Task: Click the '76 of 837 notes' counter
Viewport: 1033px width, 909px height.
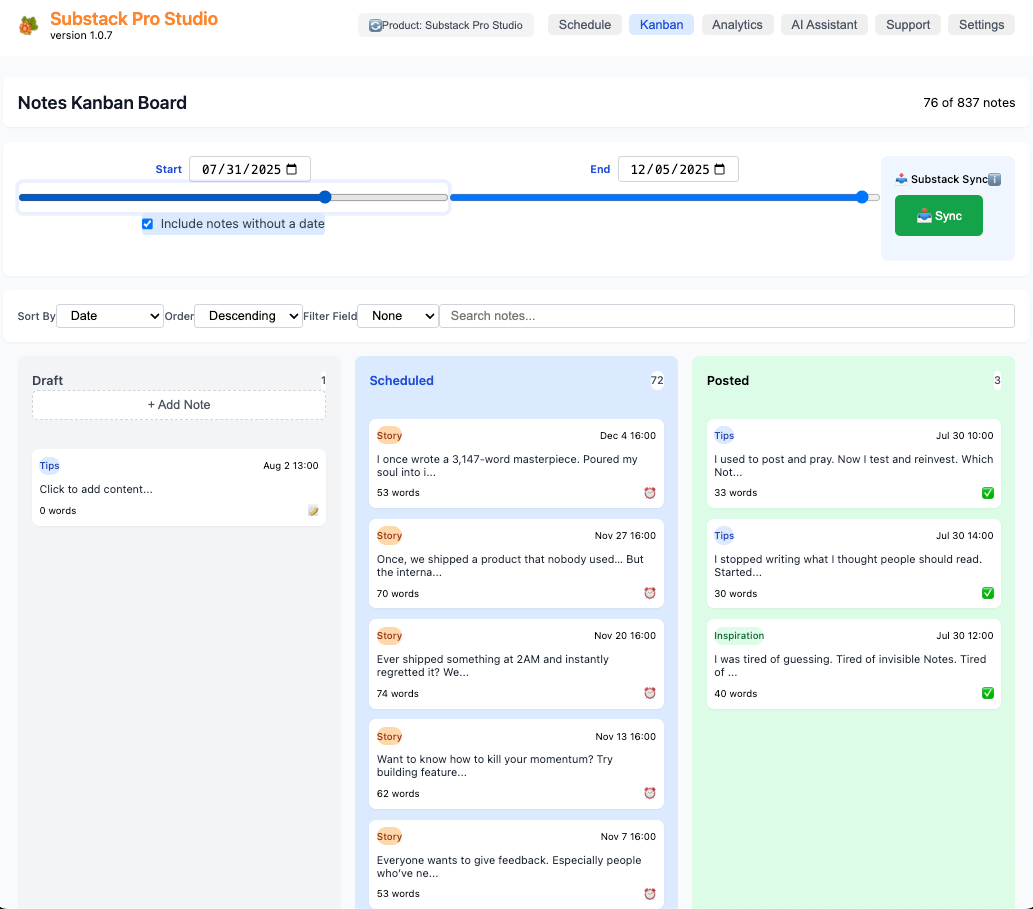Action: pyautogui.click(x=969, y=103)
